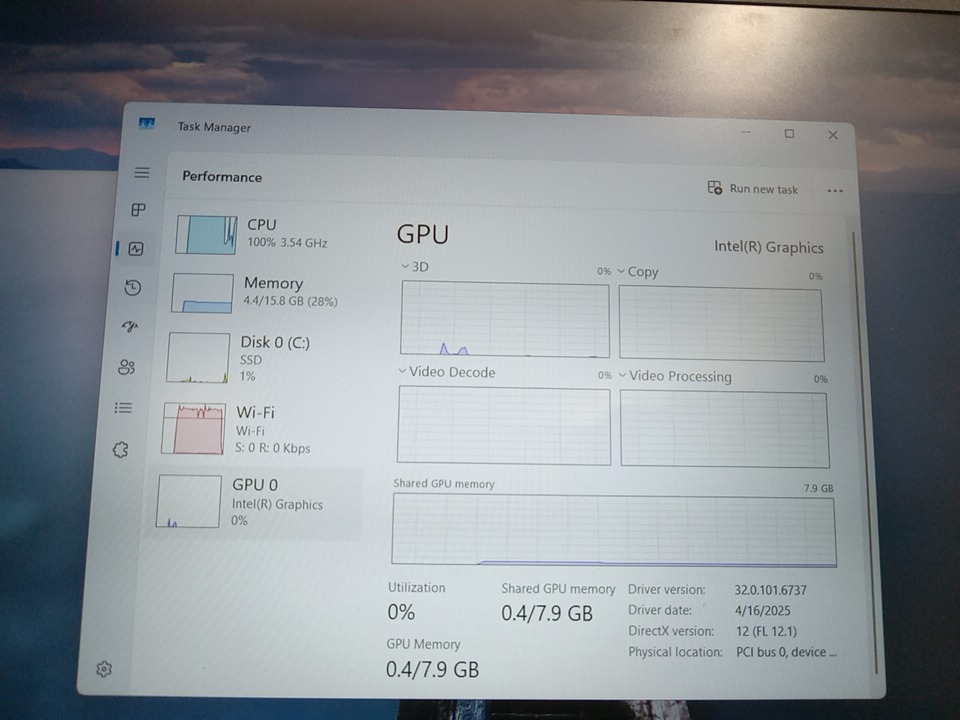This screenshot has width=960, height=720.
Task: Select the Performance page icon
Action: tap(135, 249)
